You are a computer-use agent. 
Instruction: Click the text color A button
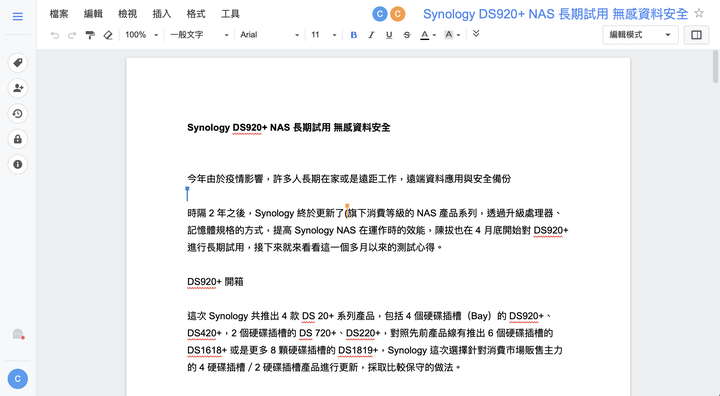point(425,35)
